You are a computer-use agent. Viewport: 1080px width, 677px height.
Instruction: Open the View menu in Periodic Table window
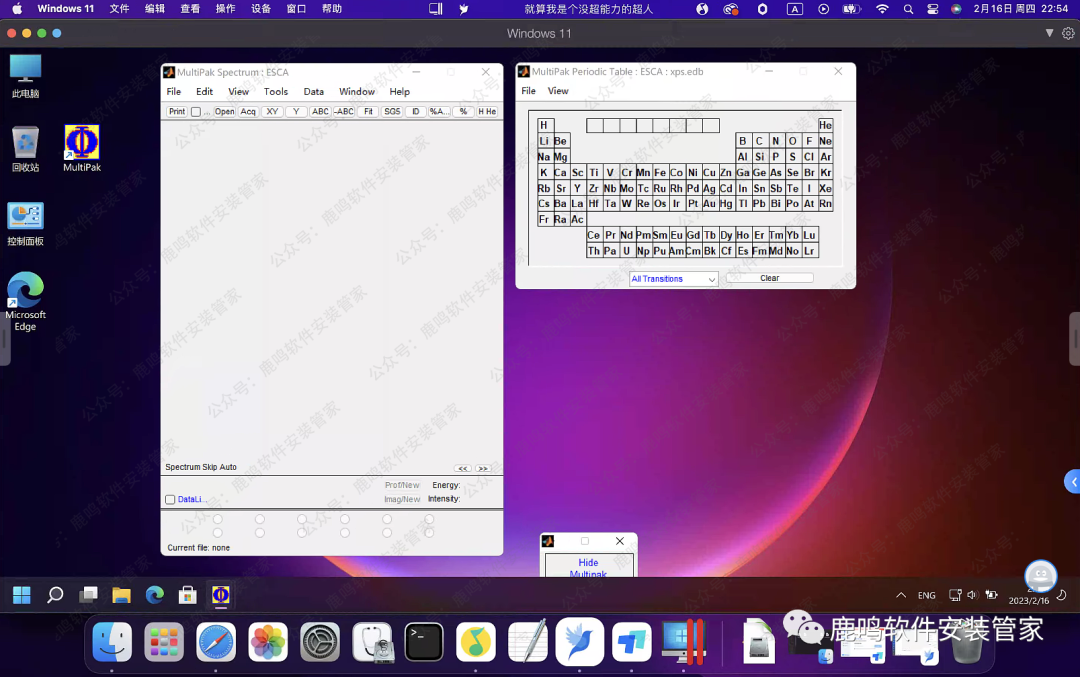click(x=558, y=91)
